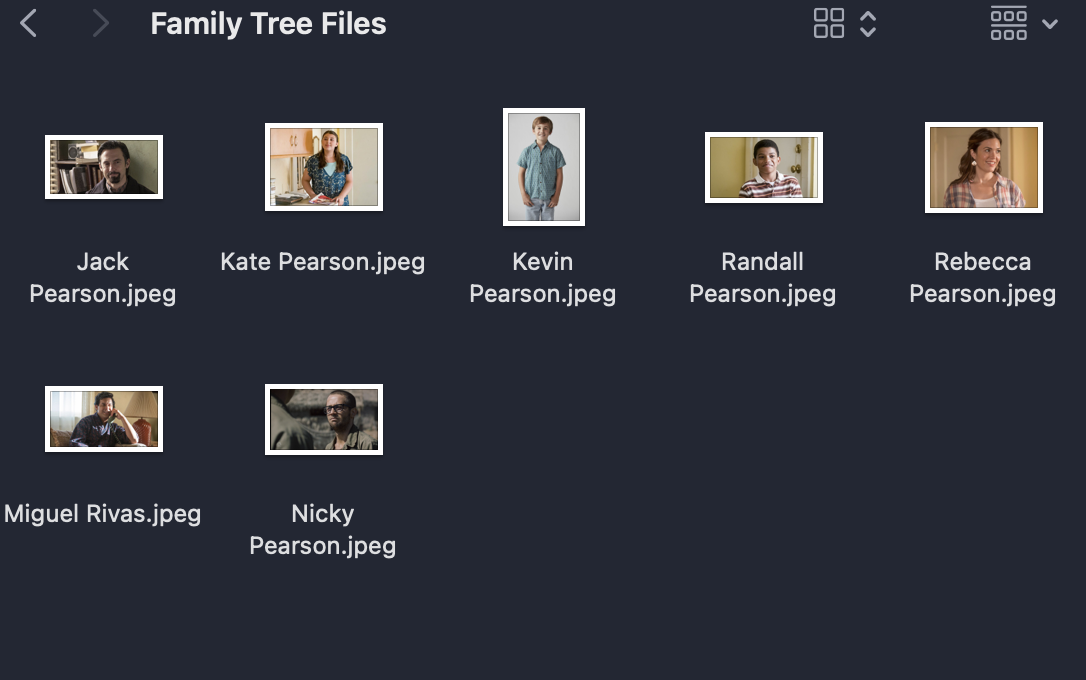This screenshot has height=680, width=1086.
Task: Go forward with the right arrow
Action: point(101,24)
